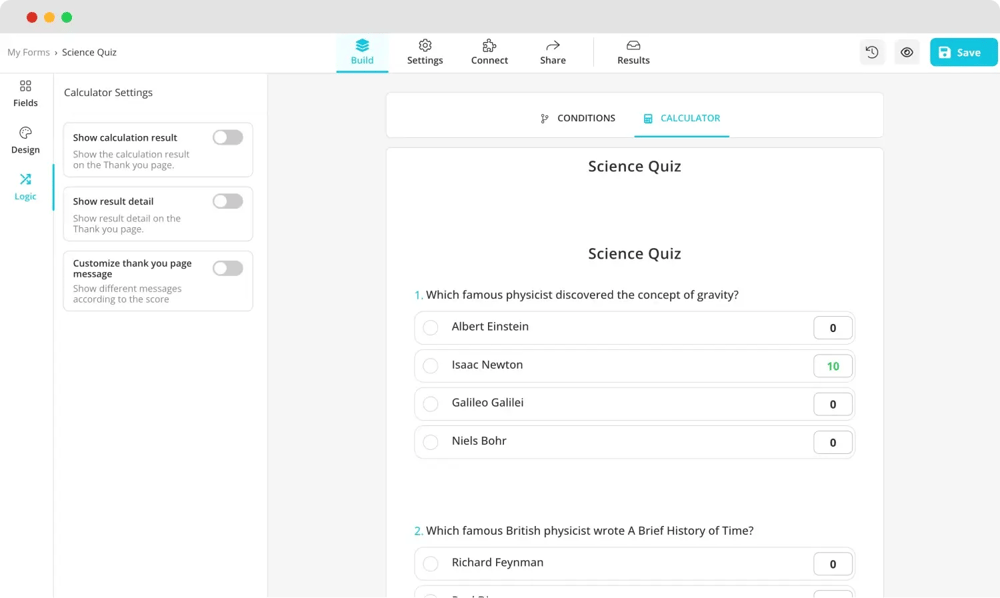Open revision history clock icon
Viewport: 1000px width, 598px height.
[x=872, y=52]
